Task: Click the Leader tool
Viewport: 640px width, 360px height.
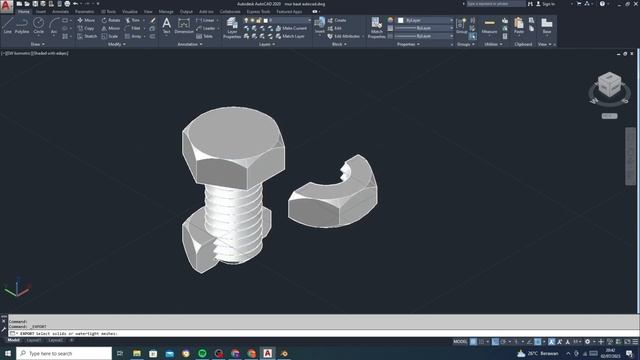Action: pos(206,28)
